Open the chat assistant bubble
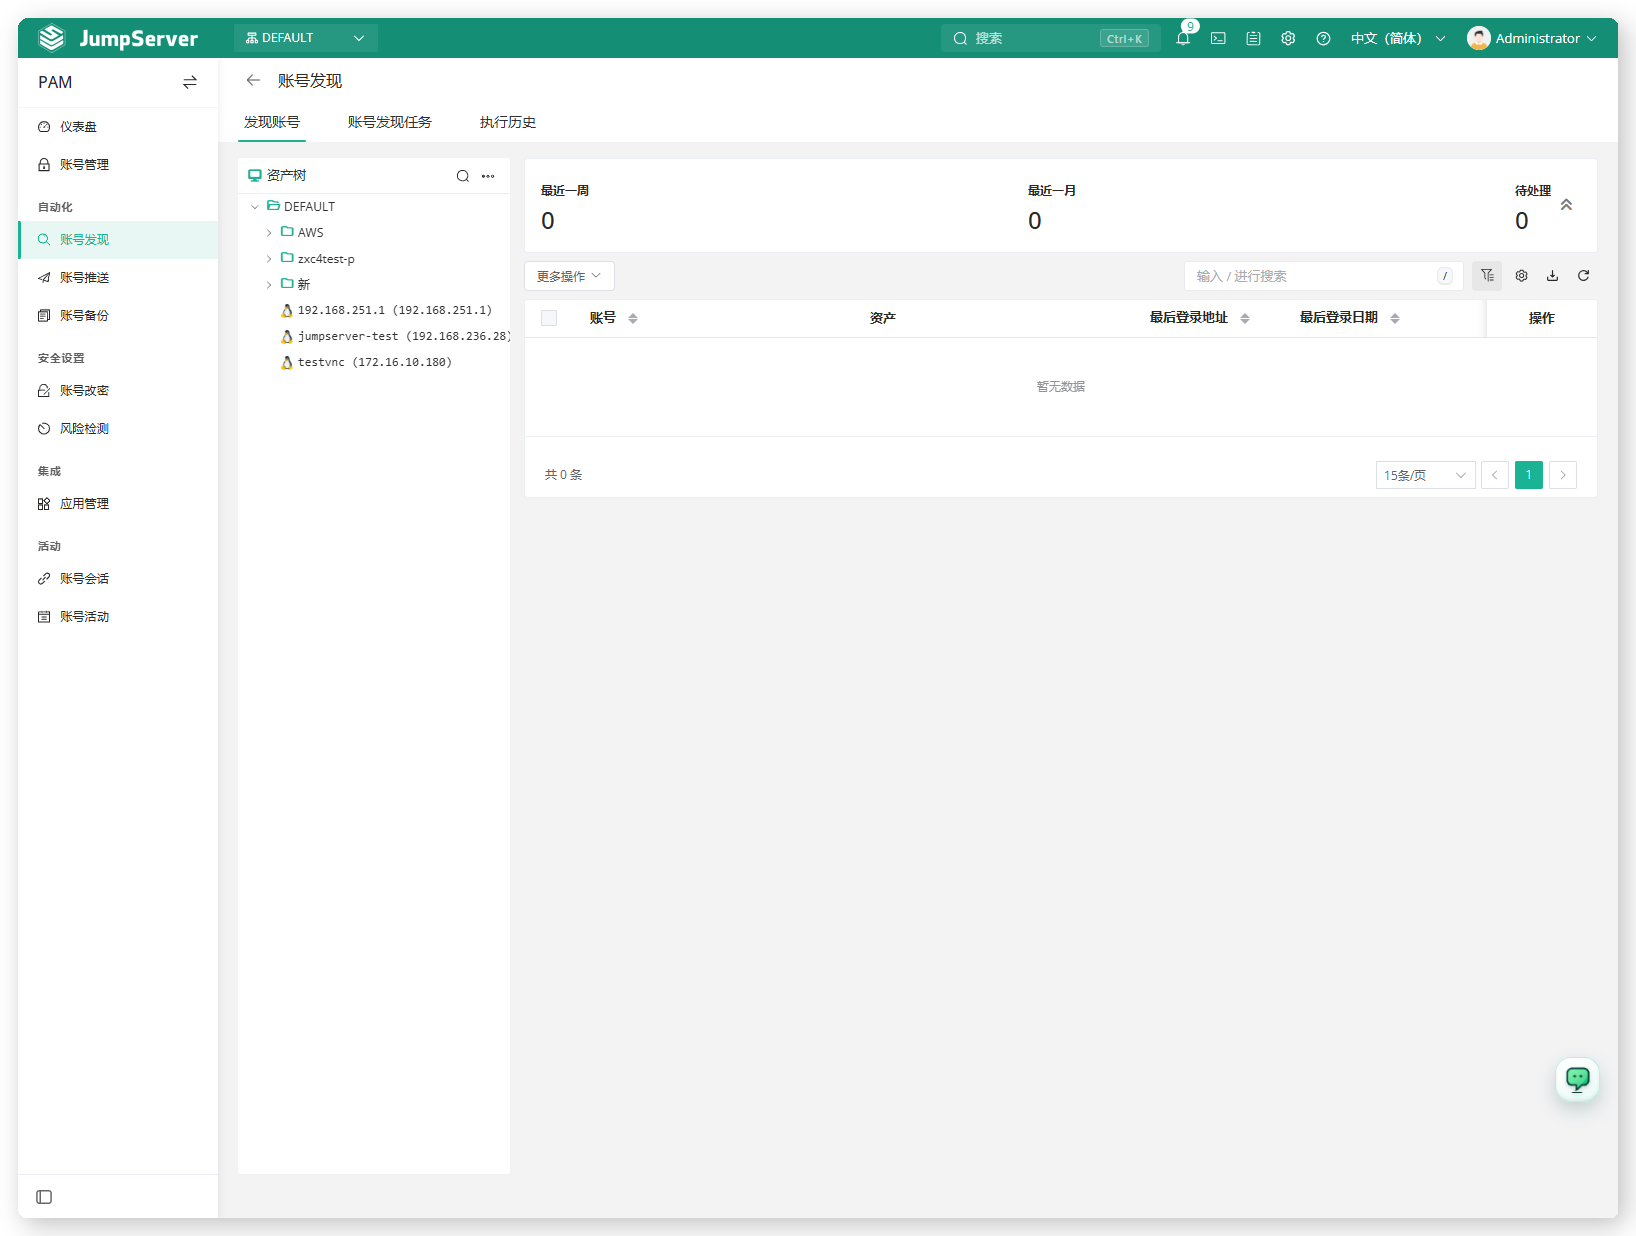Screen dimensions: 1636x1236 click(1577, 1079)
